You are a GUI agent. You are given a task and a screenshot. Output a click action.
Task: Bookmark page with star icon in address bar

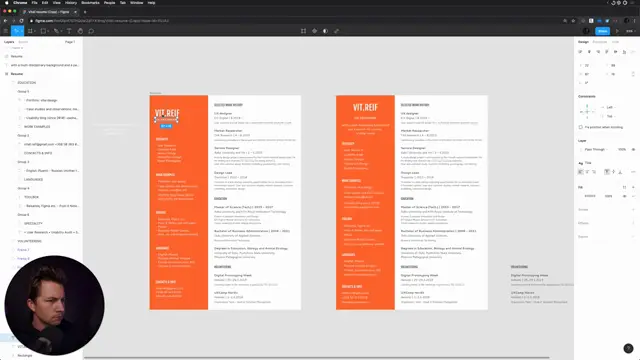click(573, 21)
